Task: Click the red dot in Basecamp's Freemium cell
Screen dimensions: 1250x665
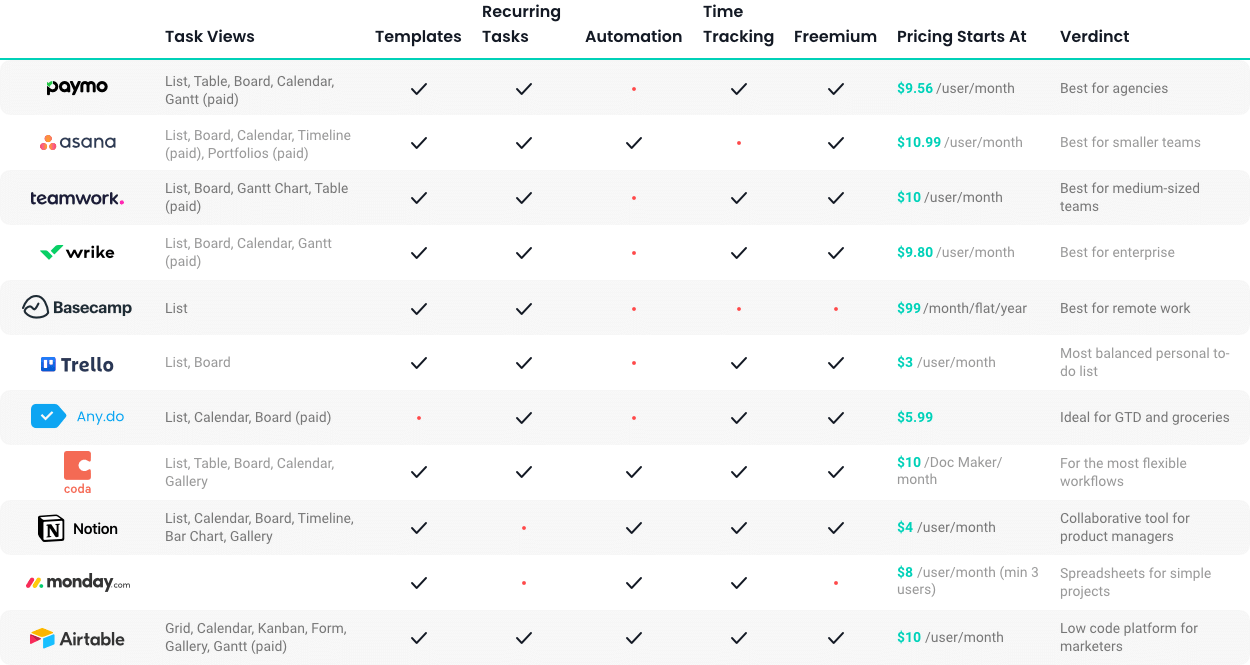Action: tap(836, 309)
